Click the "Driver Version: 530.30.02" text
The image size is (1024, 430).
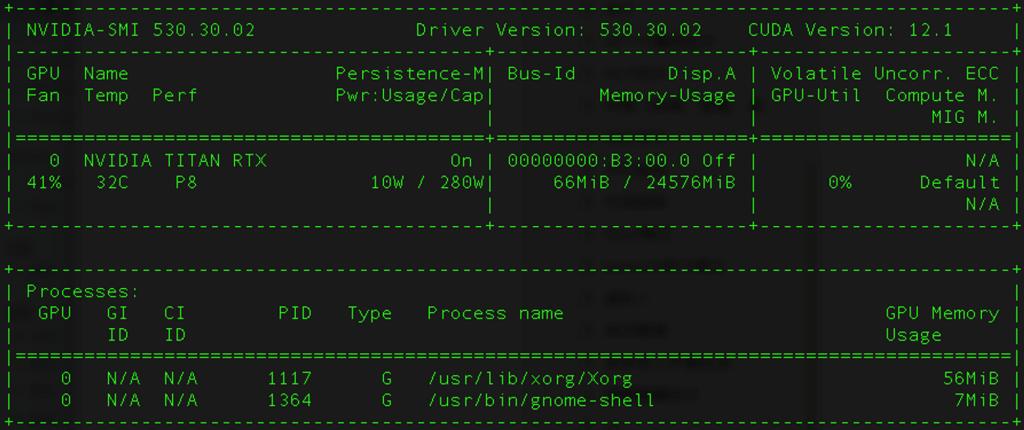[x=558, y=30]
